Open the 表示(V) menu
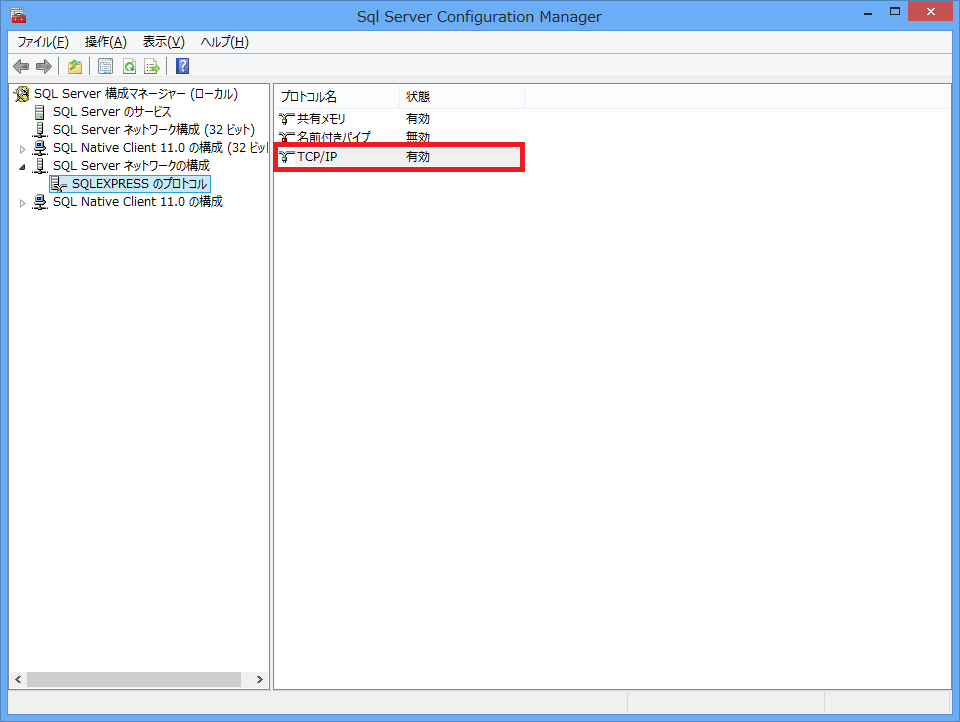The image size is (960, 722). [163, 42]
